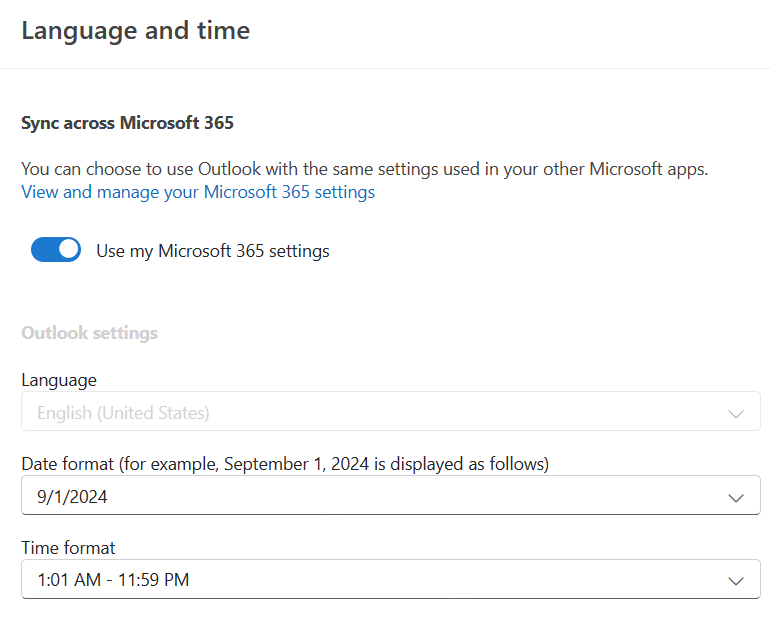Open the Date format dropdown showing 9/1/2024
This screenshot has width=771, height=617.
pos(390,496)
